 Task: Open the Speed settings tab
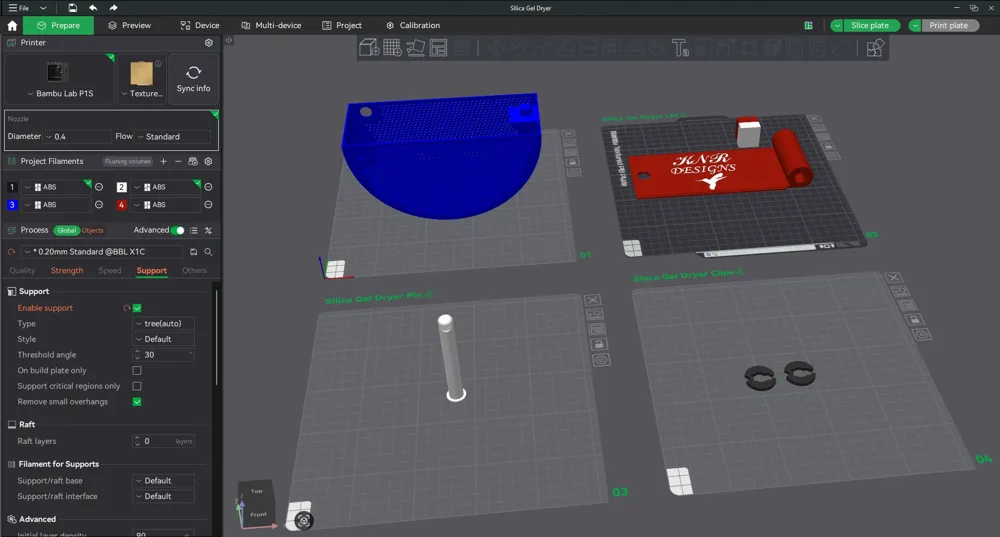click(x=110, y=270)
